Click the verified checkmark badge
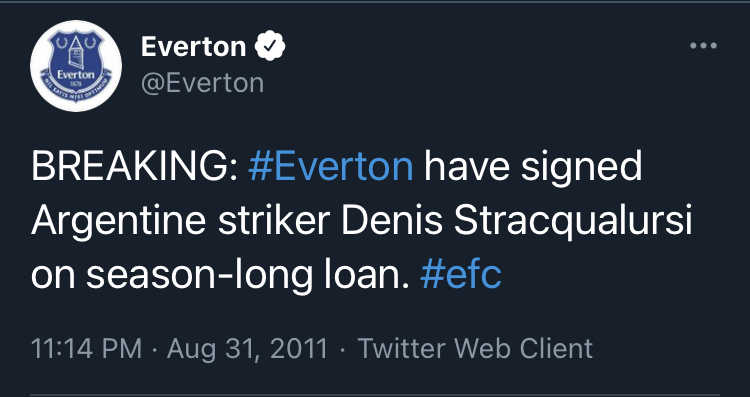Screen dimensions: 750x397 coord(270,46)
